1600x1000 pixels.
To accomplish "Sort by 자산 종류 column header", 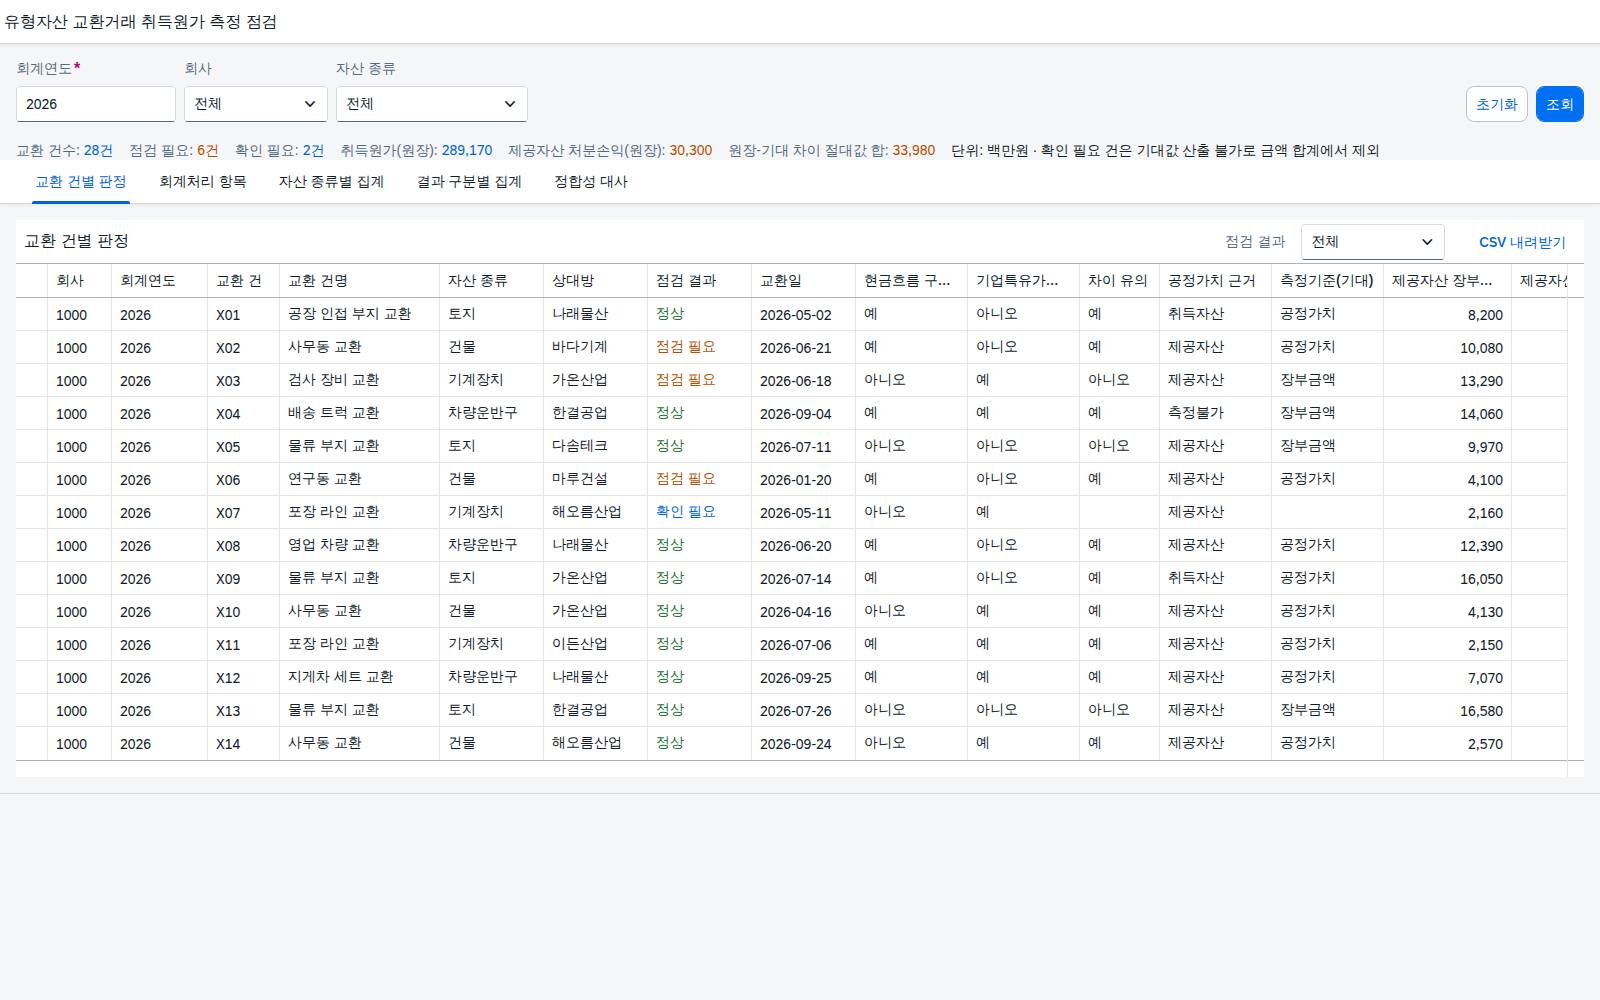I will [492, 281].
